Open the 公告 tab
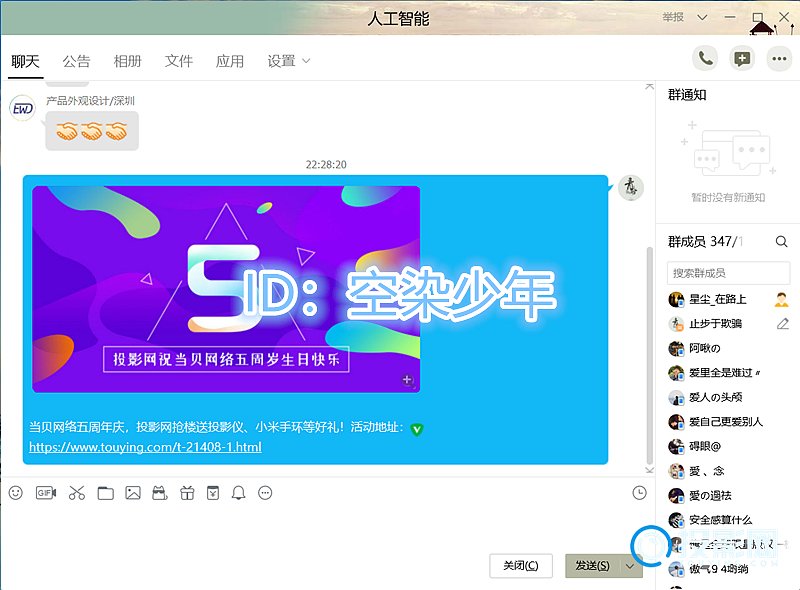 coord(77,61)
